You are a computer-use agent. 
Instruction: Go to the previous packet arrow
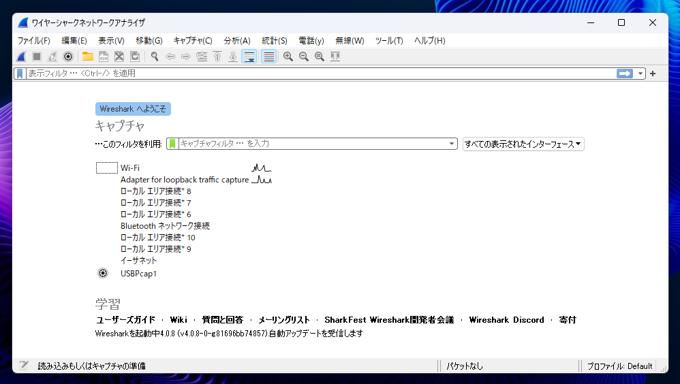click(170, 56)
